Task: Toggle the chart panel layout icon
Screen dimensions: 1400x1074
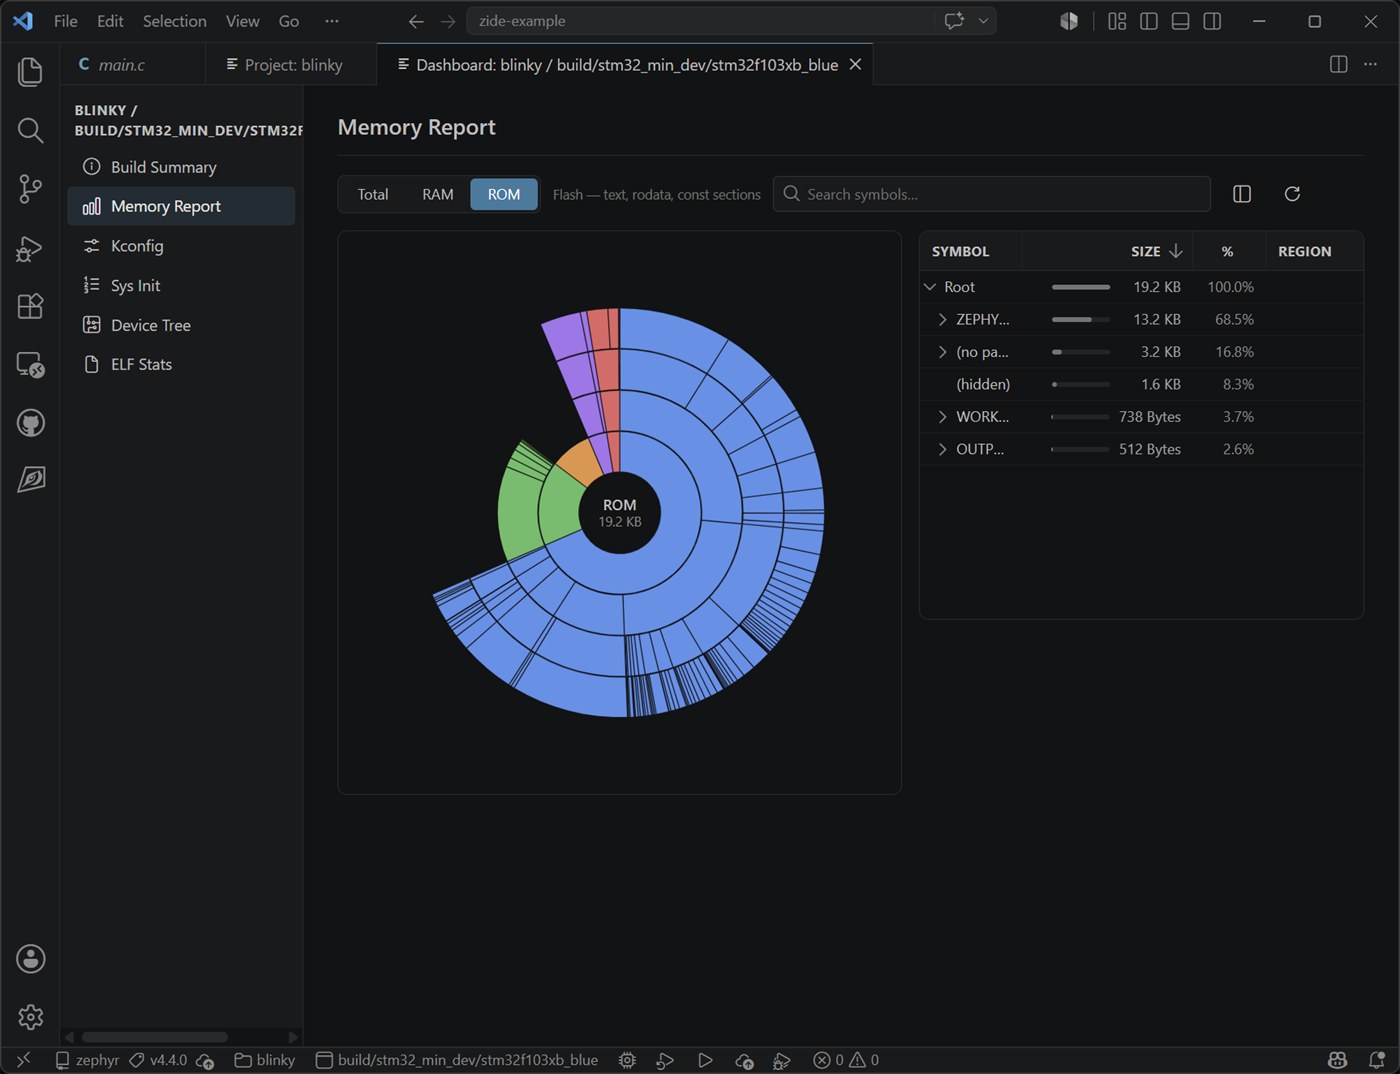Action: pos(1242,194)
